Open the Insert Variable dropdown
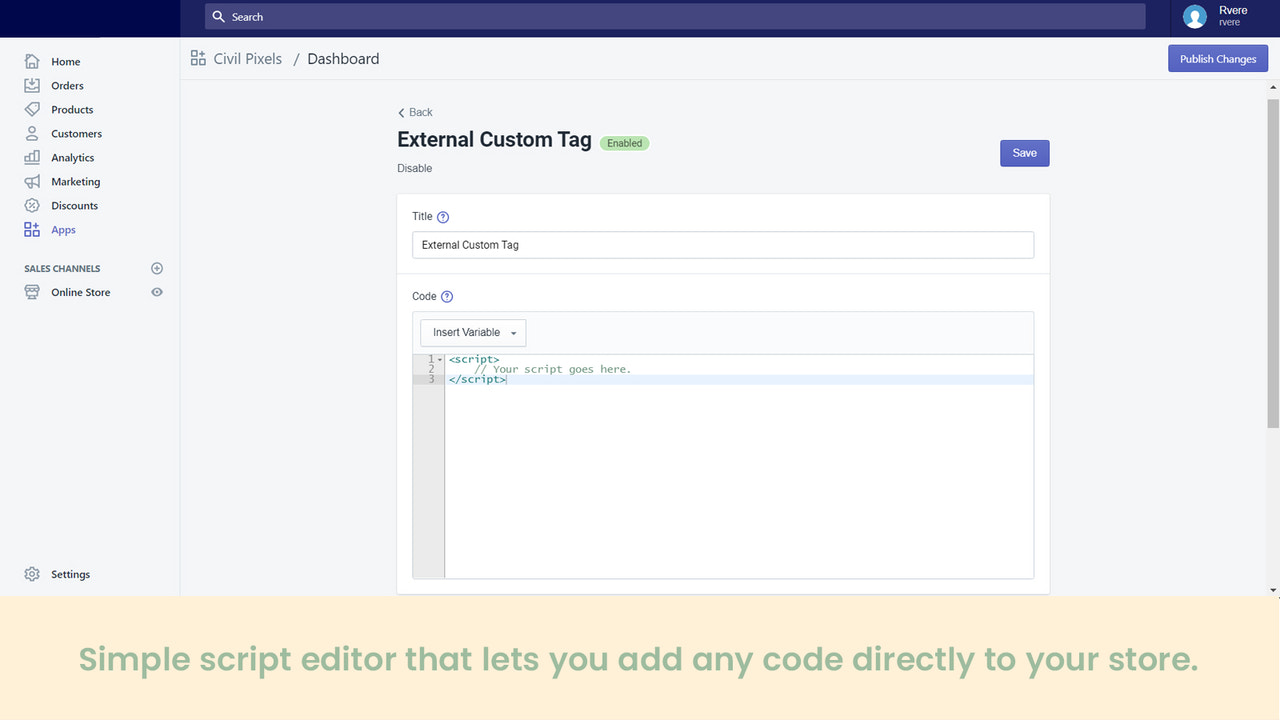This screenshot has width=1280, height=720. coord(471,332)
